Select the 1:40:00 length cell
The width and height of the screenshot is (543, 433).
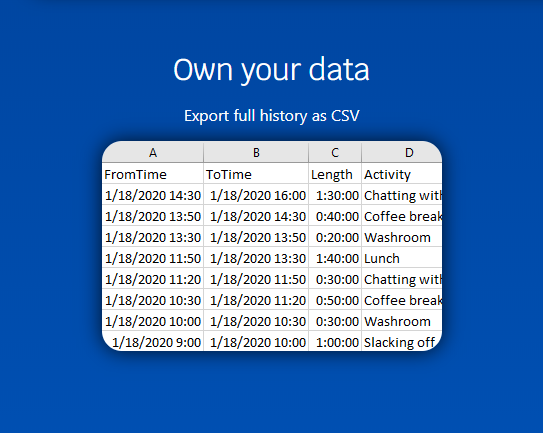click(x=335, y=258)
